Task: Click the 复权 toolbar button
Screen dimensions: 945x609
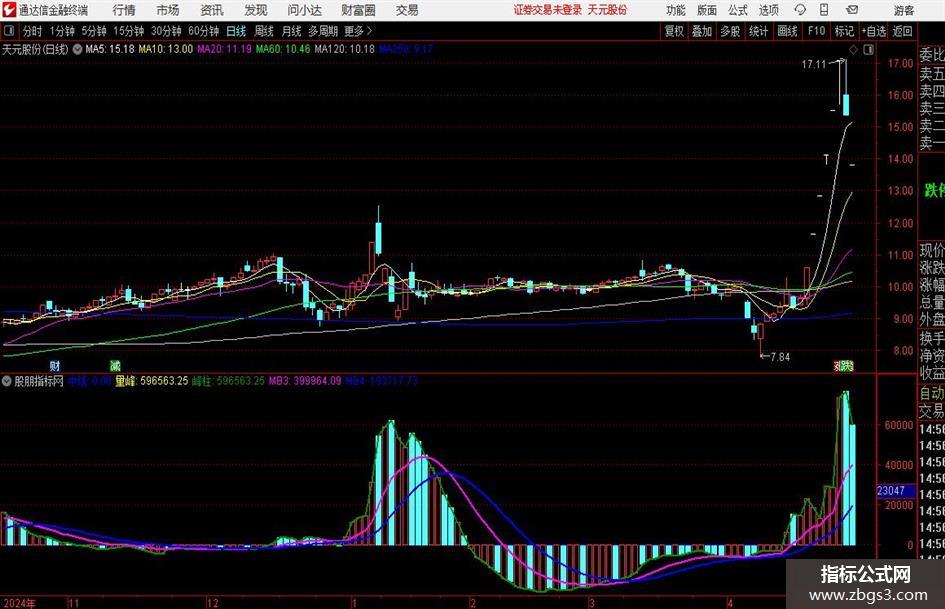Action: [674, 31]
